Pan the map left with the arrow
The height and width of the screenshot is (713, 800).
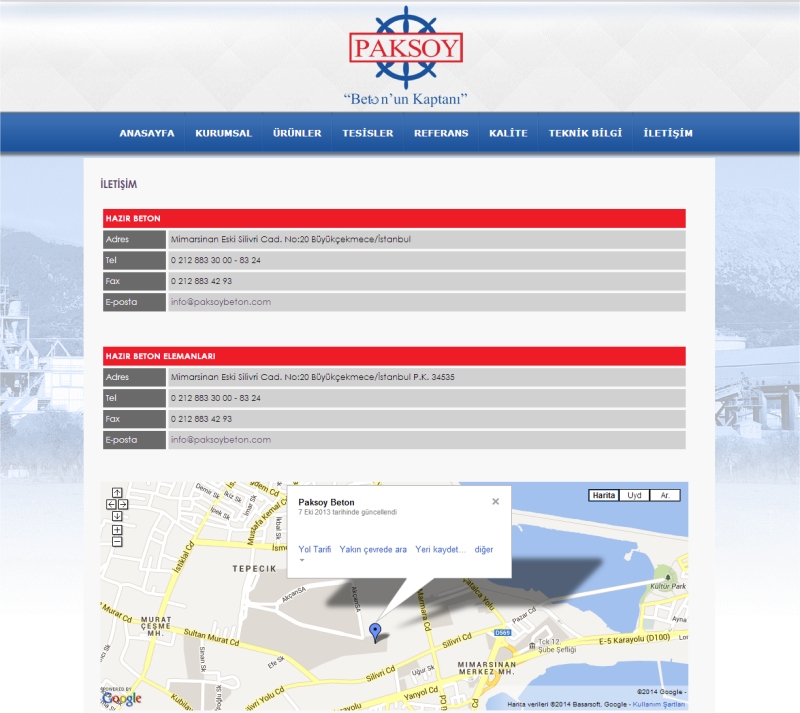111,504
